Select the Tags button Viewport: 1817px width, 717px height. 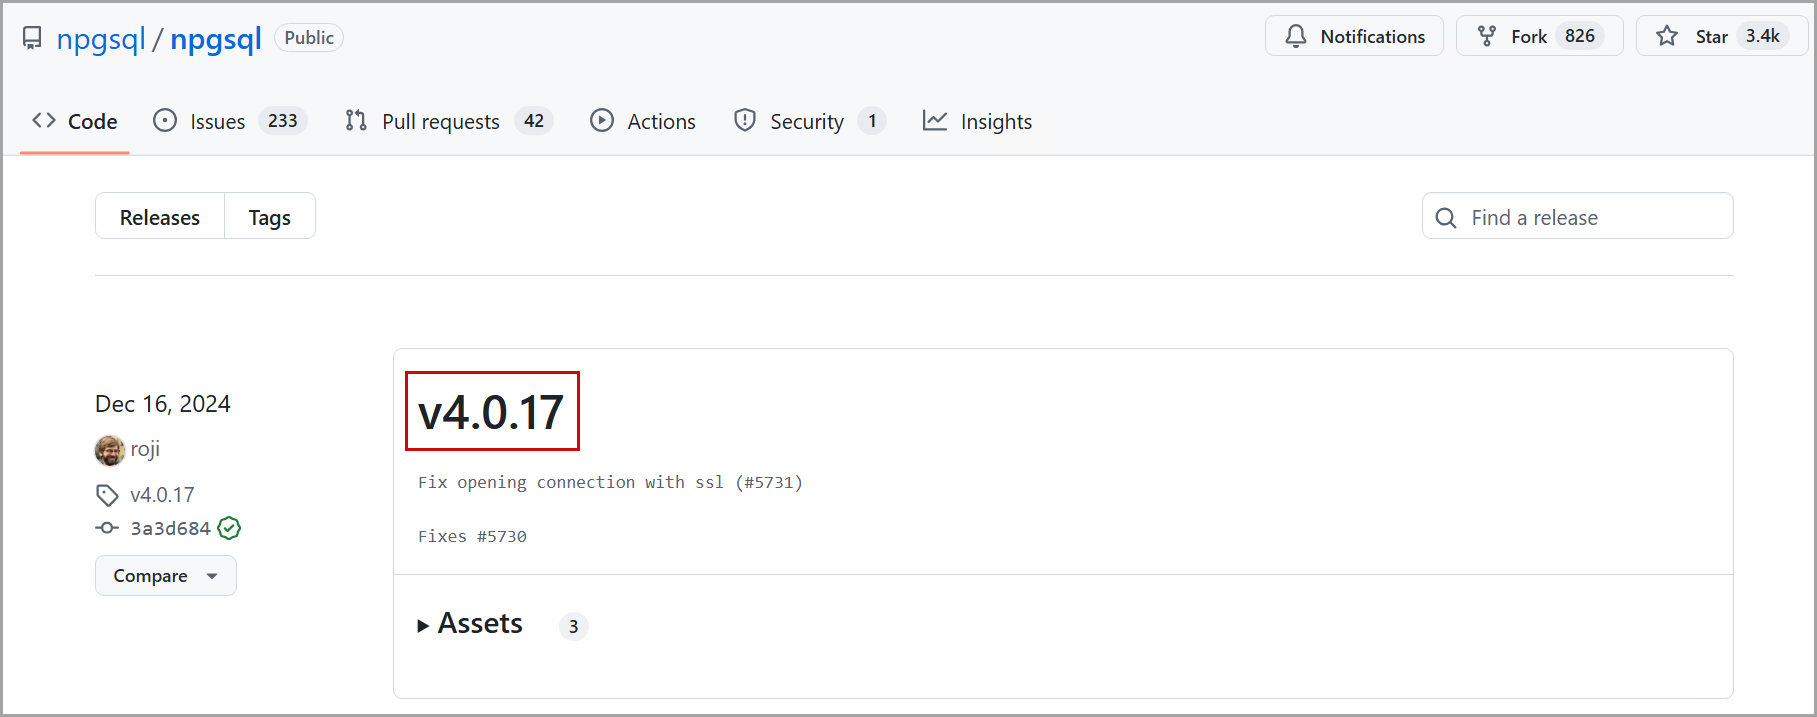pos(269,217)
